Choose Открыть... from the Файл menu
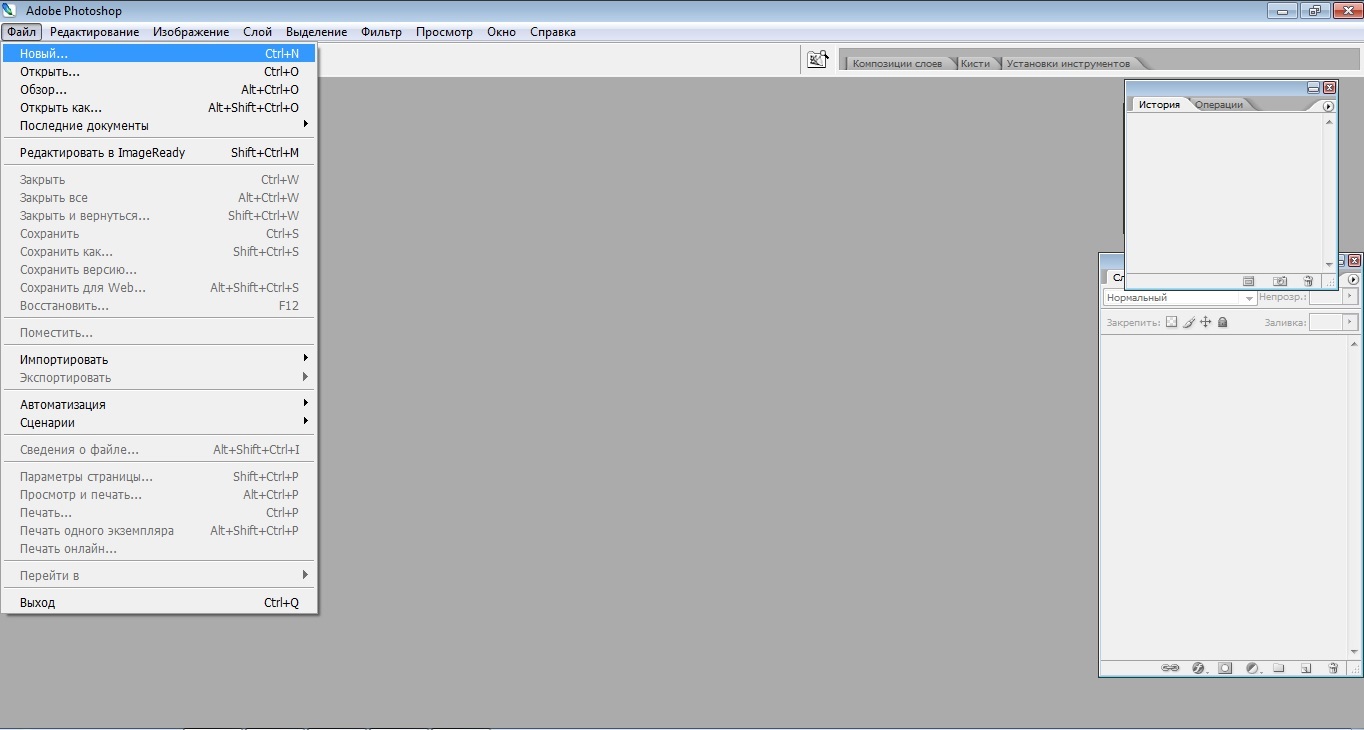This screenshot has height=730, width=1364. point(160,71)
